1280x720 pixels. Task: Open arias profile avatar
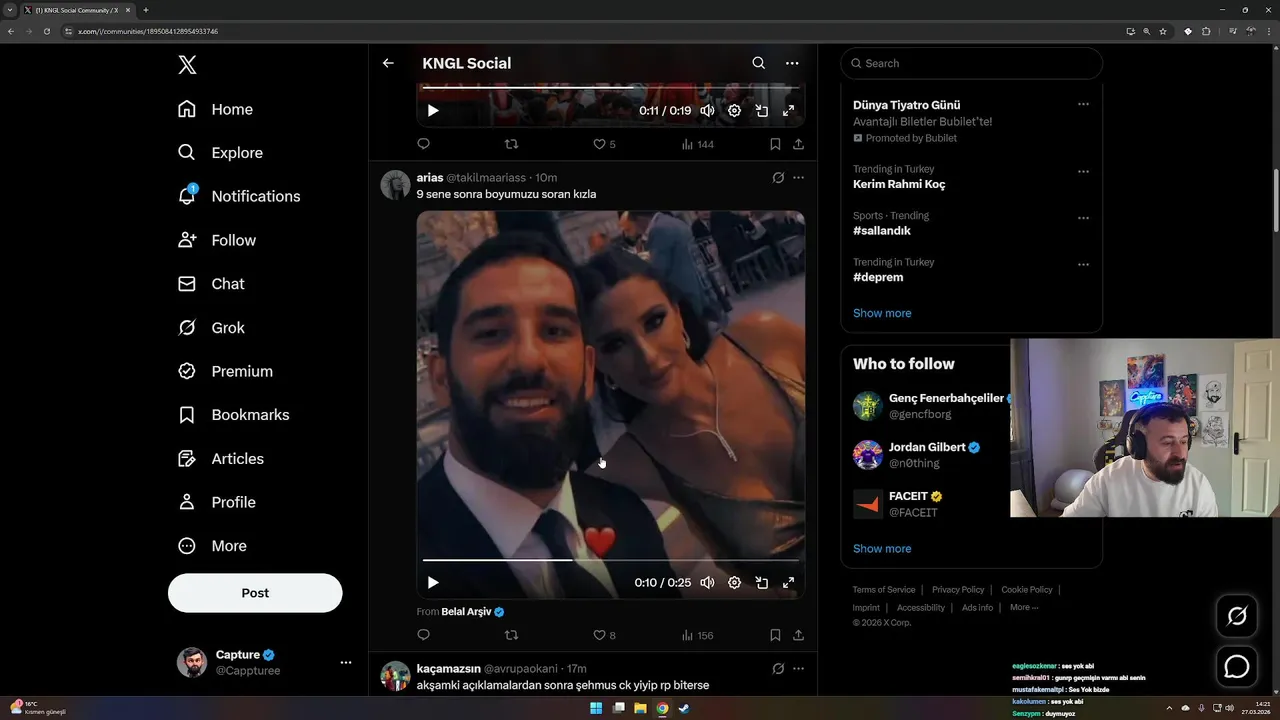[x=395, y=185]
